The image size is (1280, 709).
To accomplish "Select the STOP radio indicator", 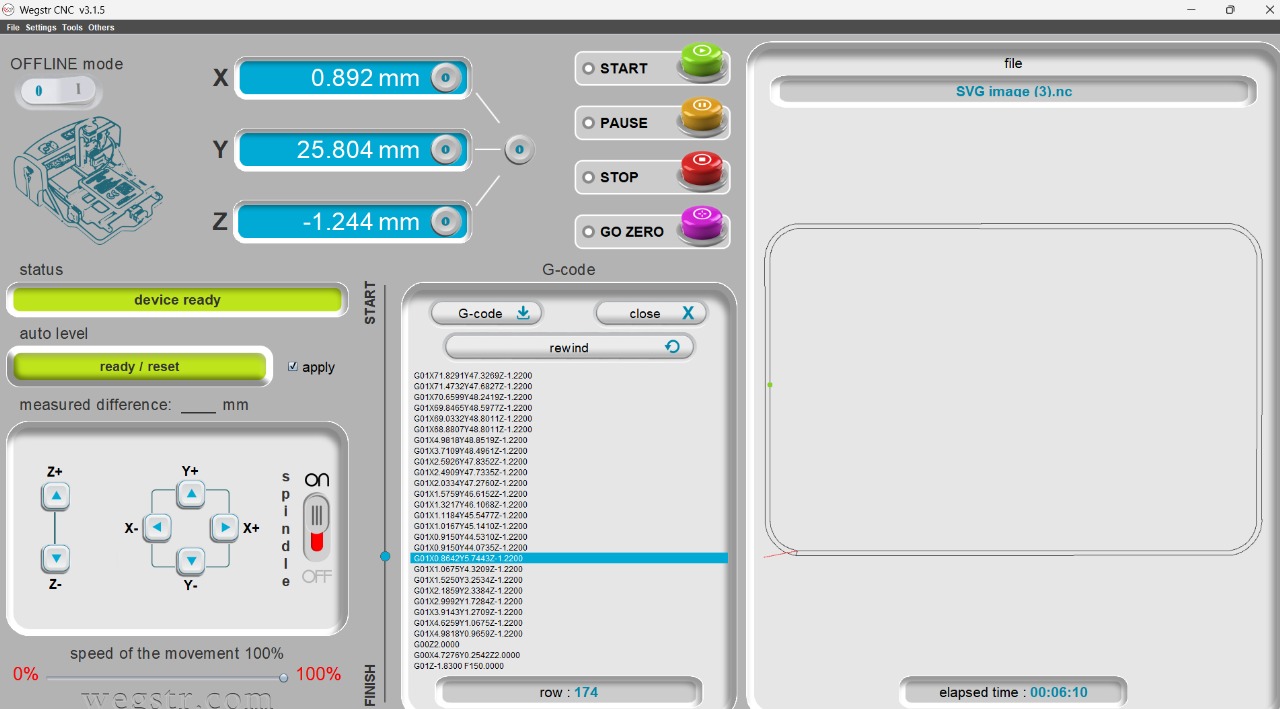I will point(588,177).
